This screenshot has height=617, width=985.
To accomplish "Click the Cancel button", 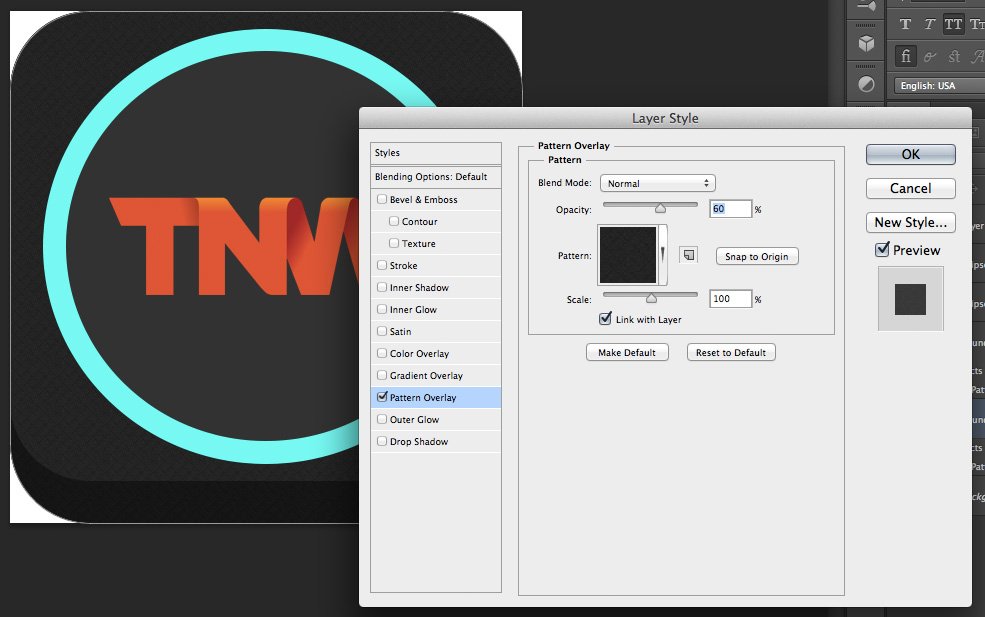I will [x=911, y=188].
